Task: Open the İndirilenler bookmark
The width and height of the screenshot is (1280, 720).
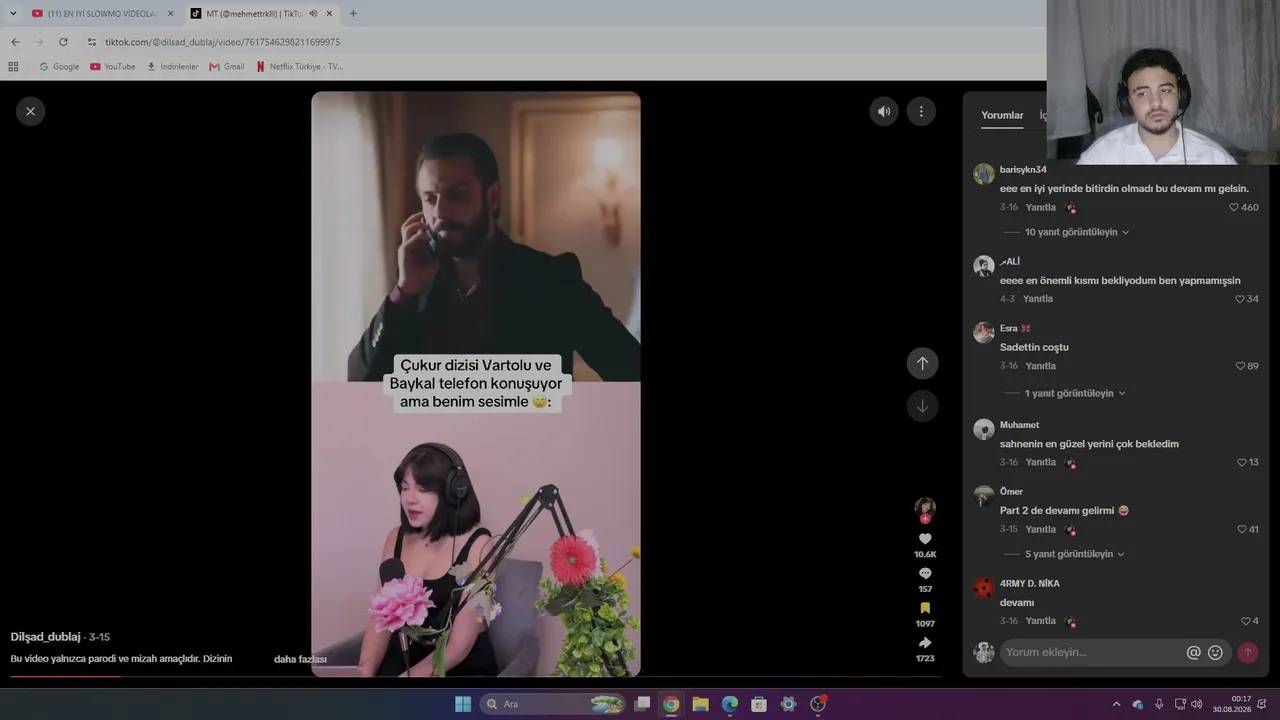Action: 172,67
